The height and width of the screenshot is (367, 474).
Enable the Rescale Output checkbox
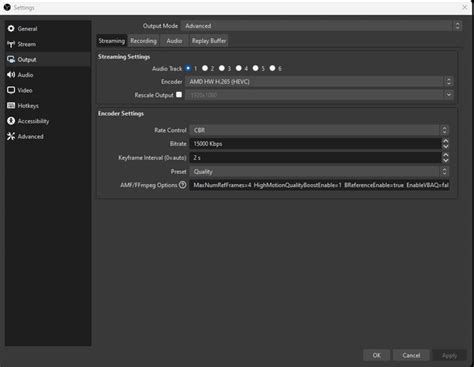click(179, 95)
